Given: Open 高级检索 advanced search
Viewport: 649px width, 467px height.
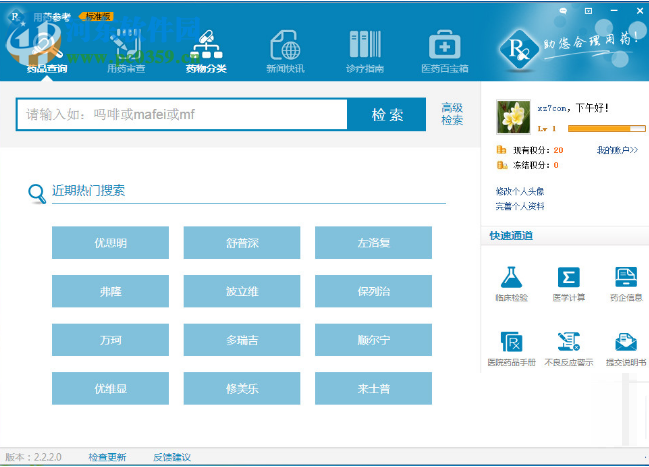Looking at the screenshot, I should point(452,114).
